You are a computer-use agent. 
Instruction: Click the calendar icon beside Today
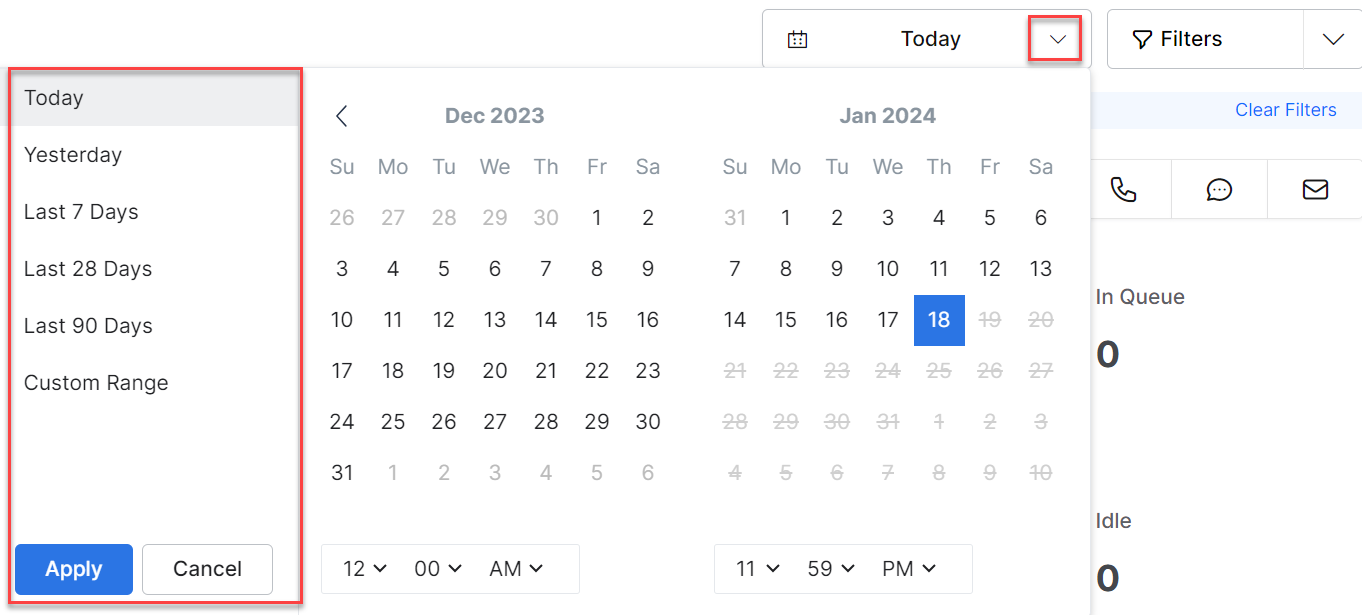tap(797, 40)
